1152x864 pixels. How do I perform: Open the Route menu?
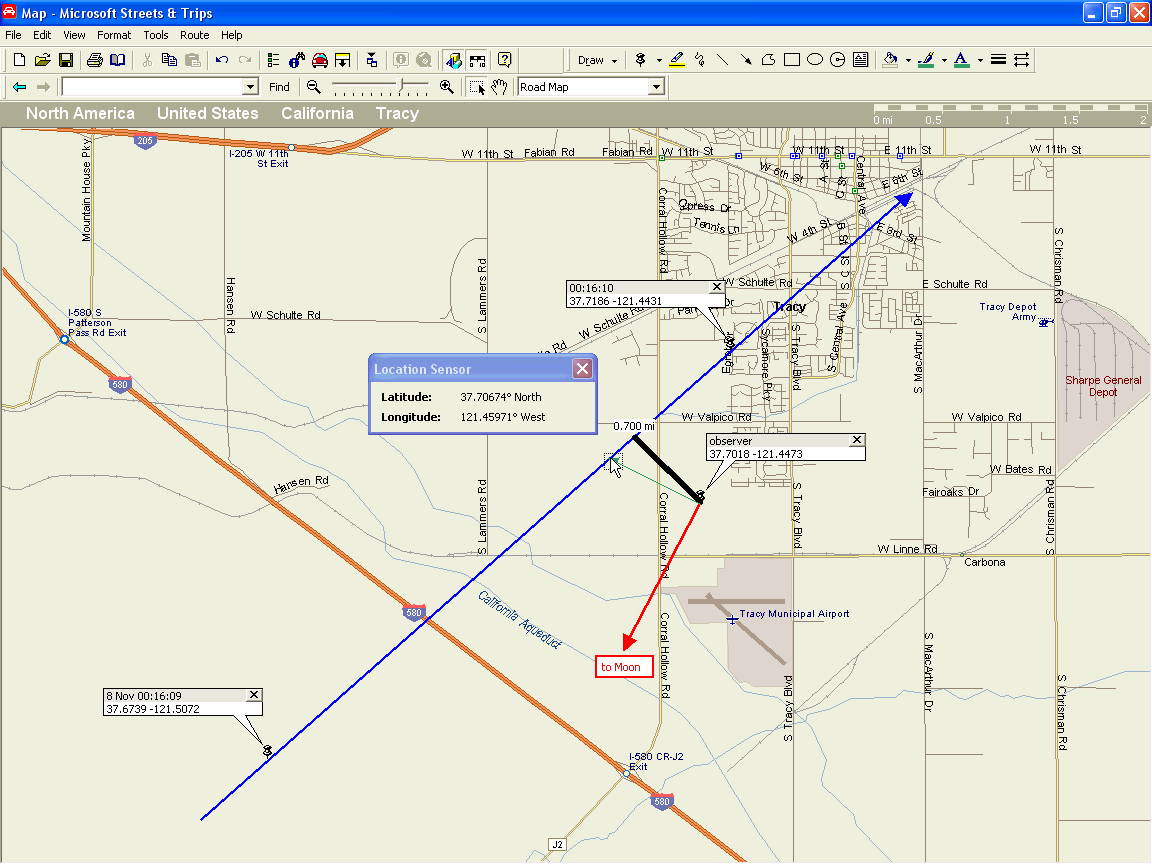tap(195, 35)
